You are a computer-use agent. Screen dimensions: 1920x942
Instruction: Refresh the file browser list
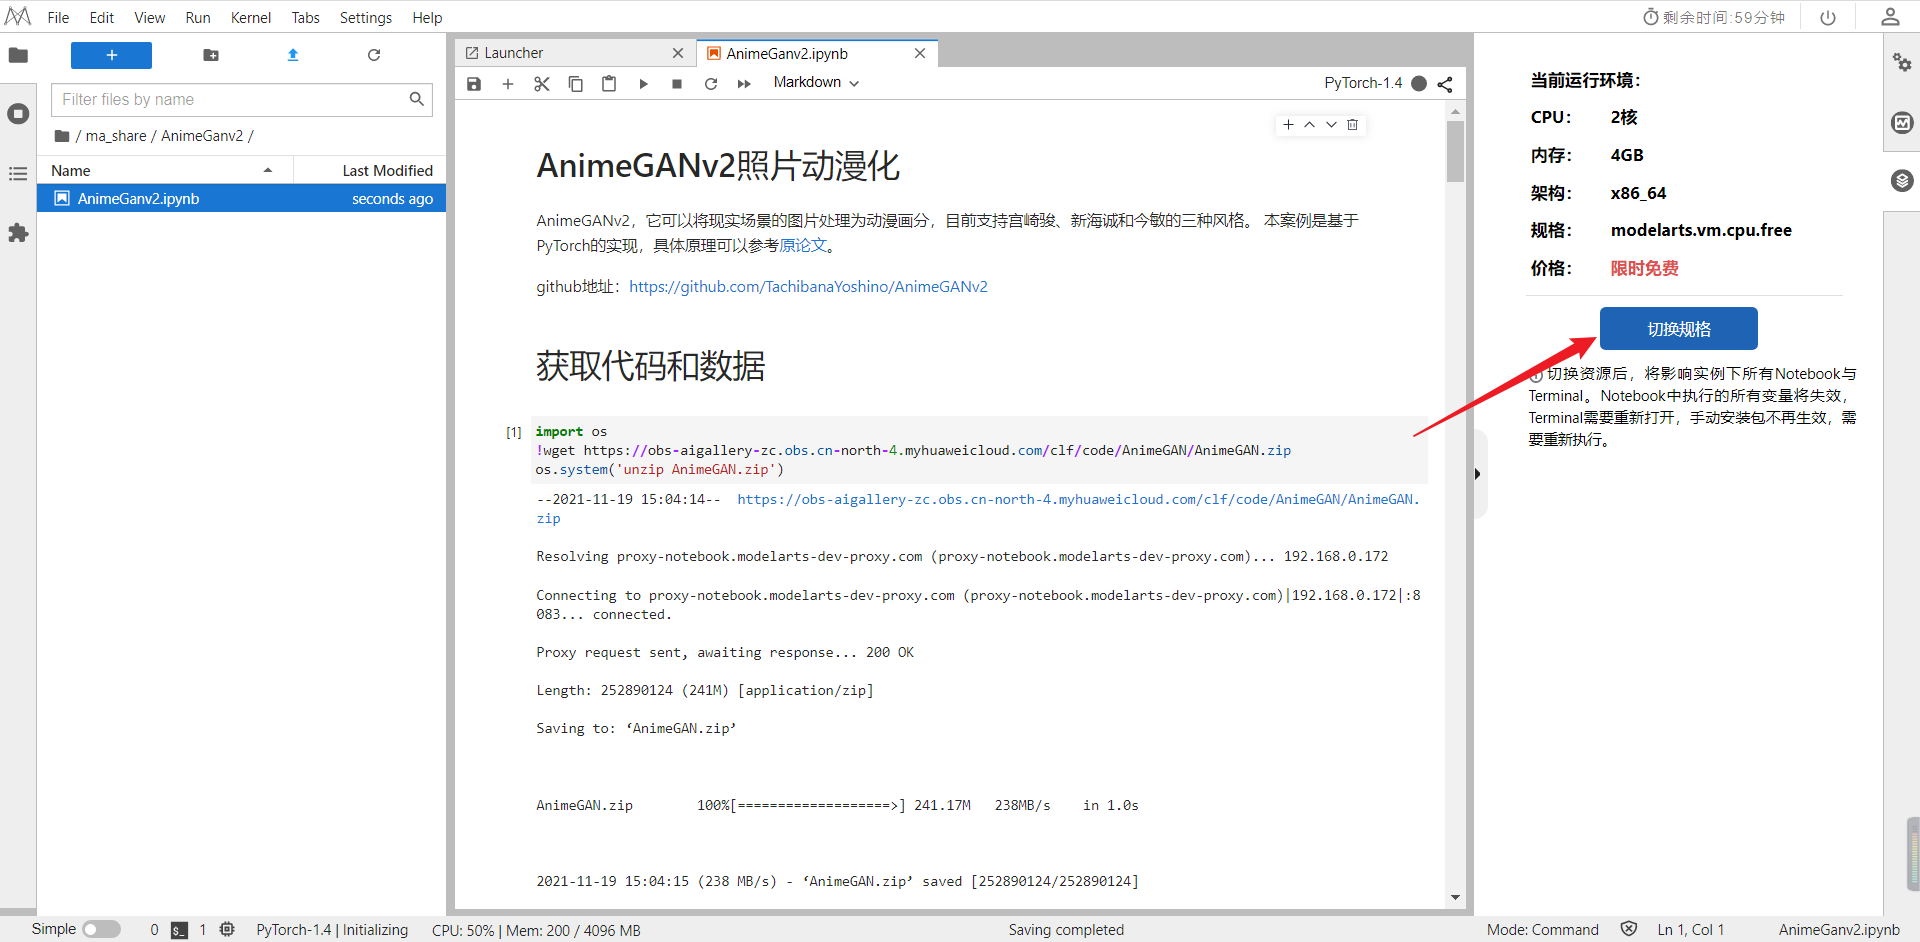pyautogui.click(x=374, y=55)
